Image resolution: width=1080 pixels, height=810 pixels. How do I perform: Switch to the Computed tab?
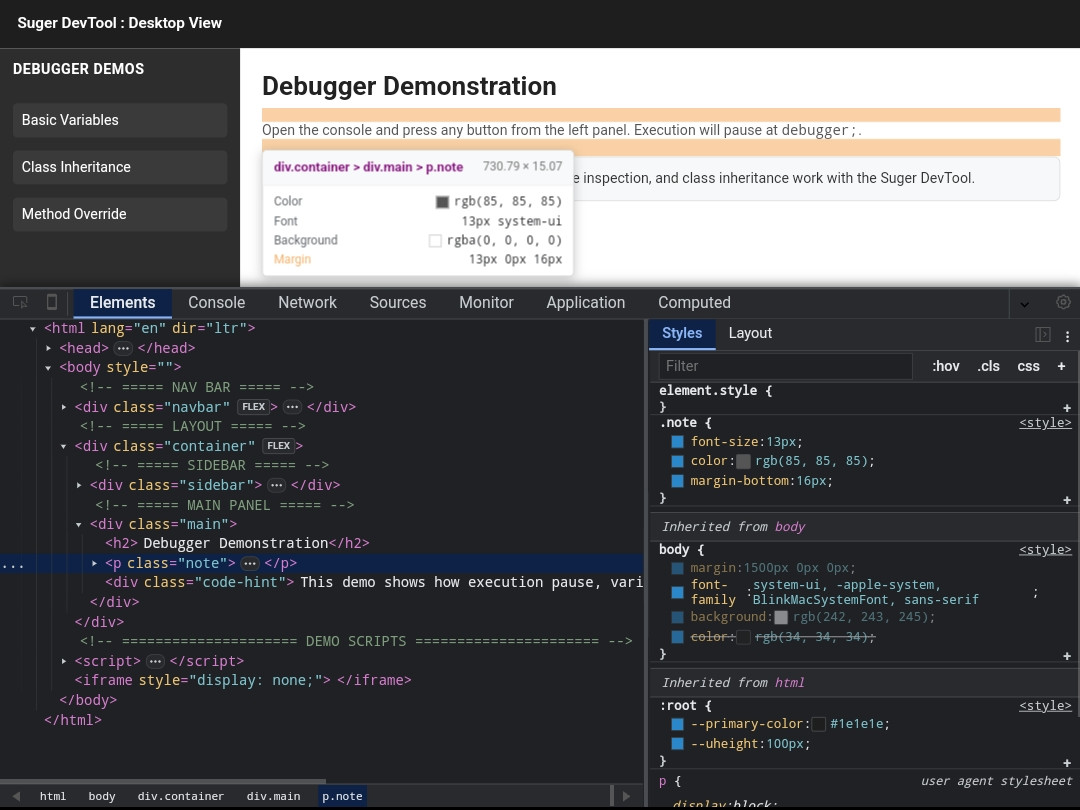pyautogui.click(x=694, y=302)
